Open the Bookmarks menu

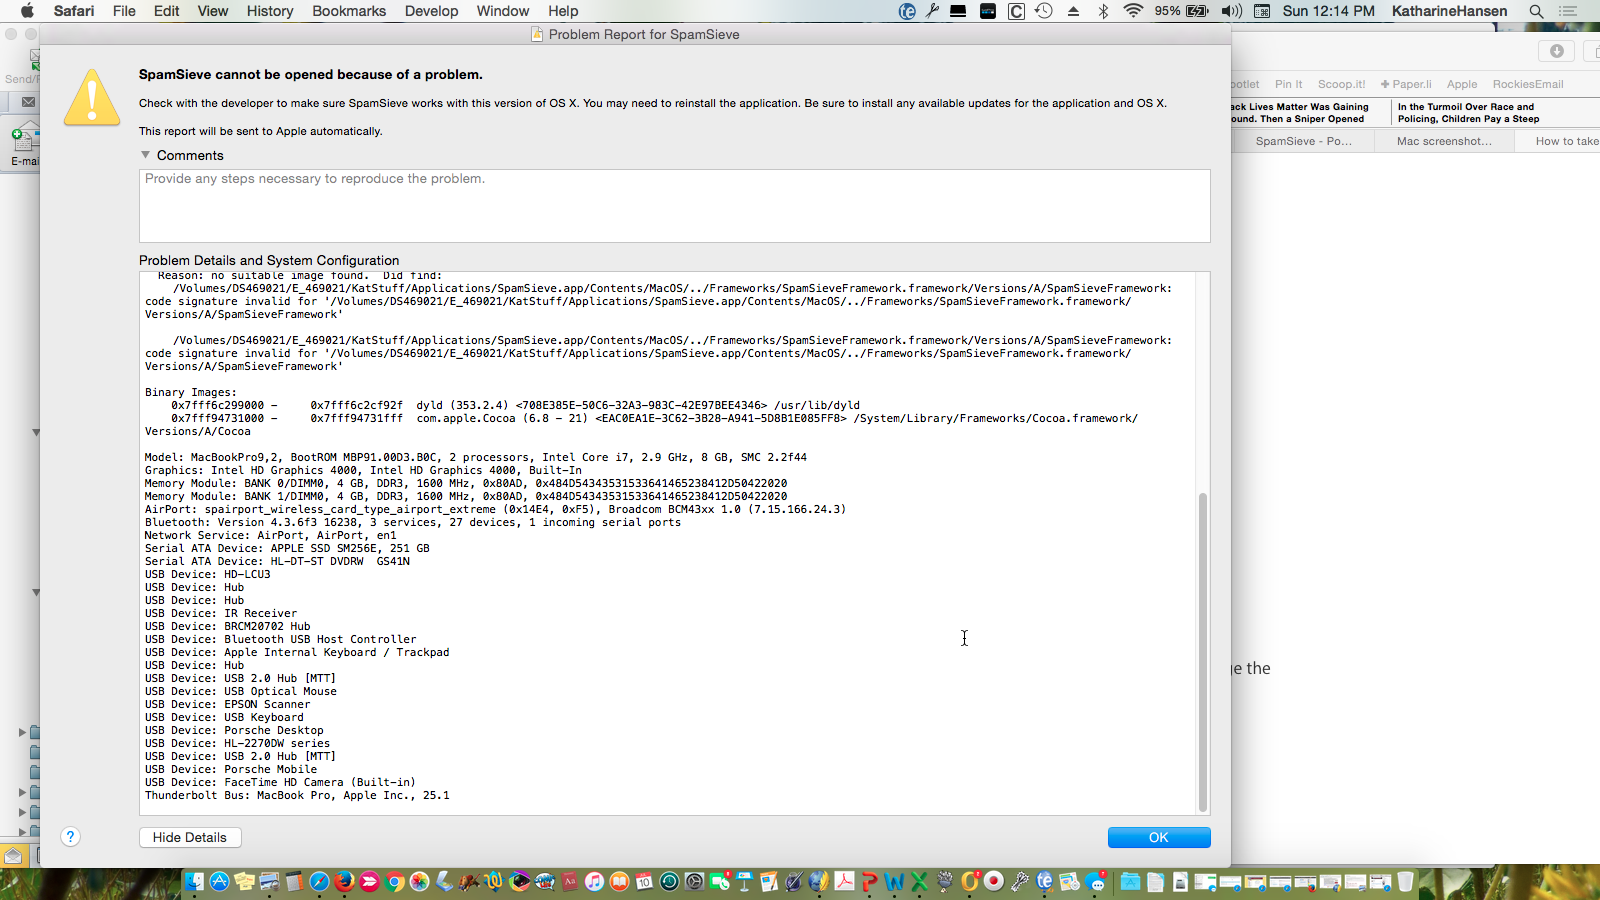click(349, 11)
